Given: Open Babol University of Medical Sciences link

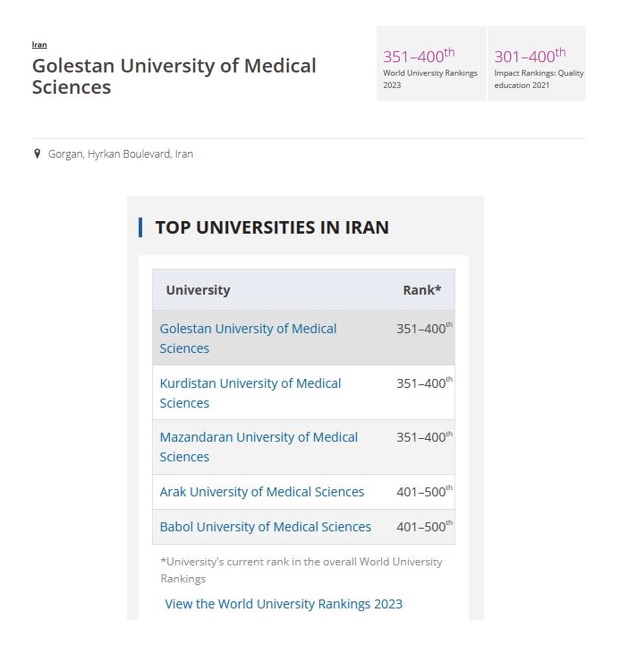Looking at the screenshot, I should tap(265, 527).
